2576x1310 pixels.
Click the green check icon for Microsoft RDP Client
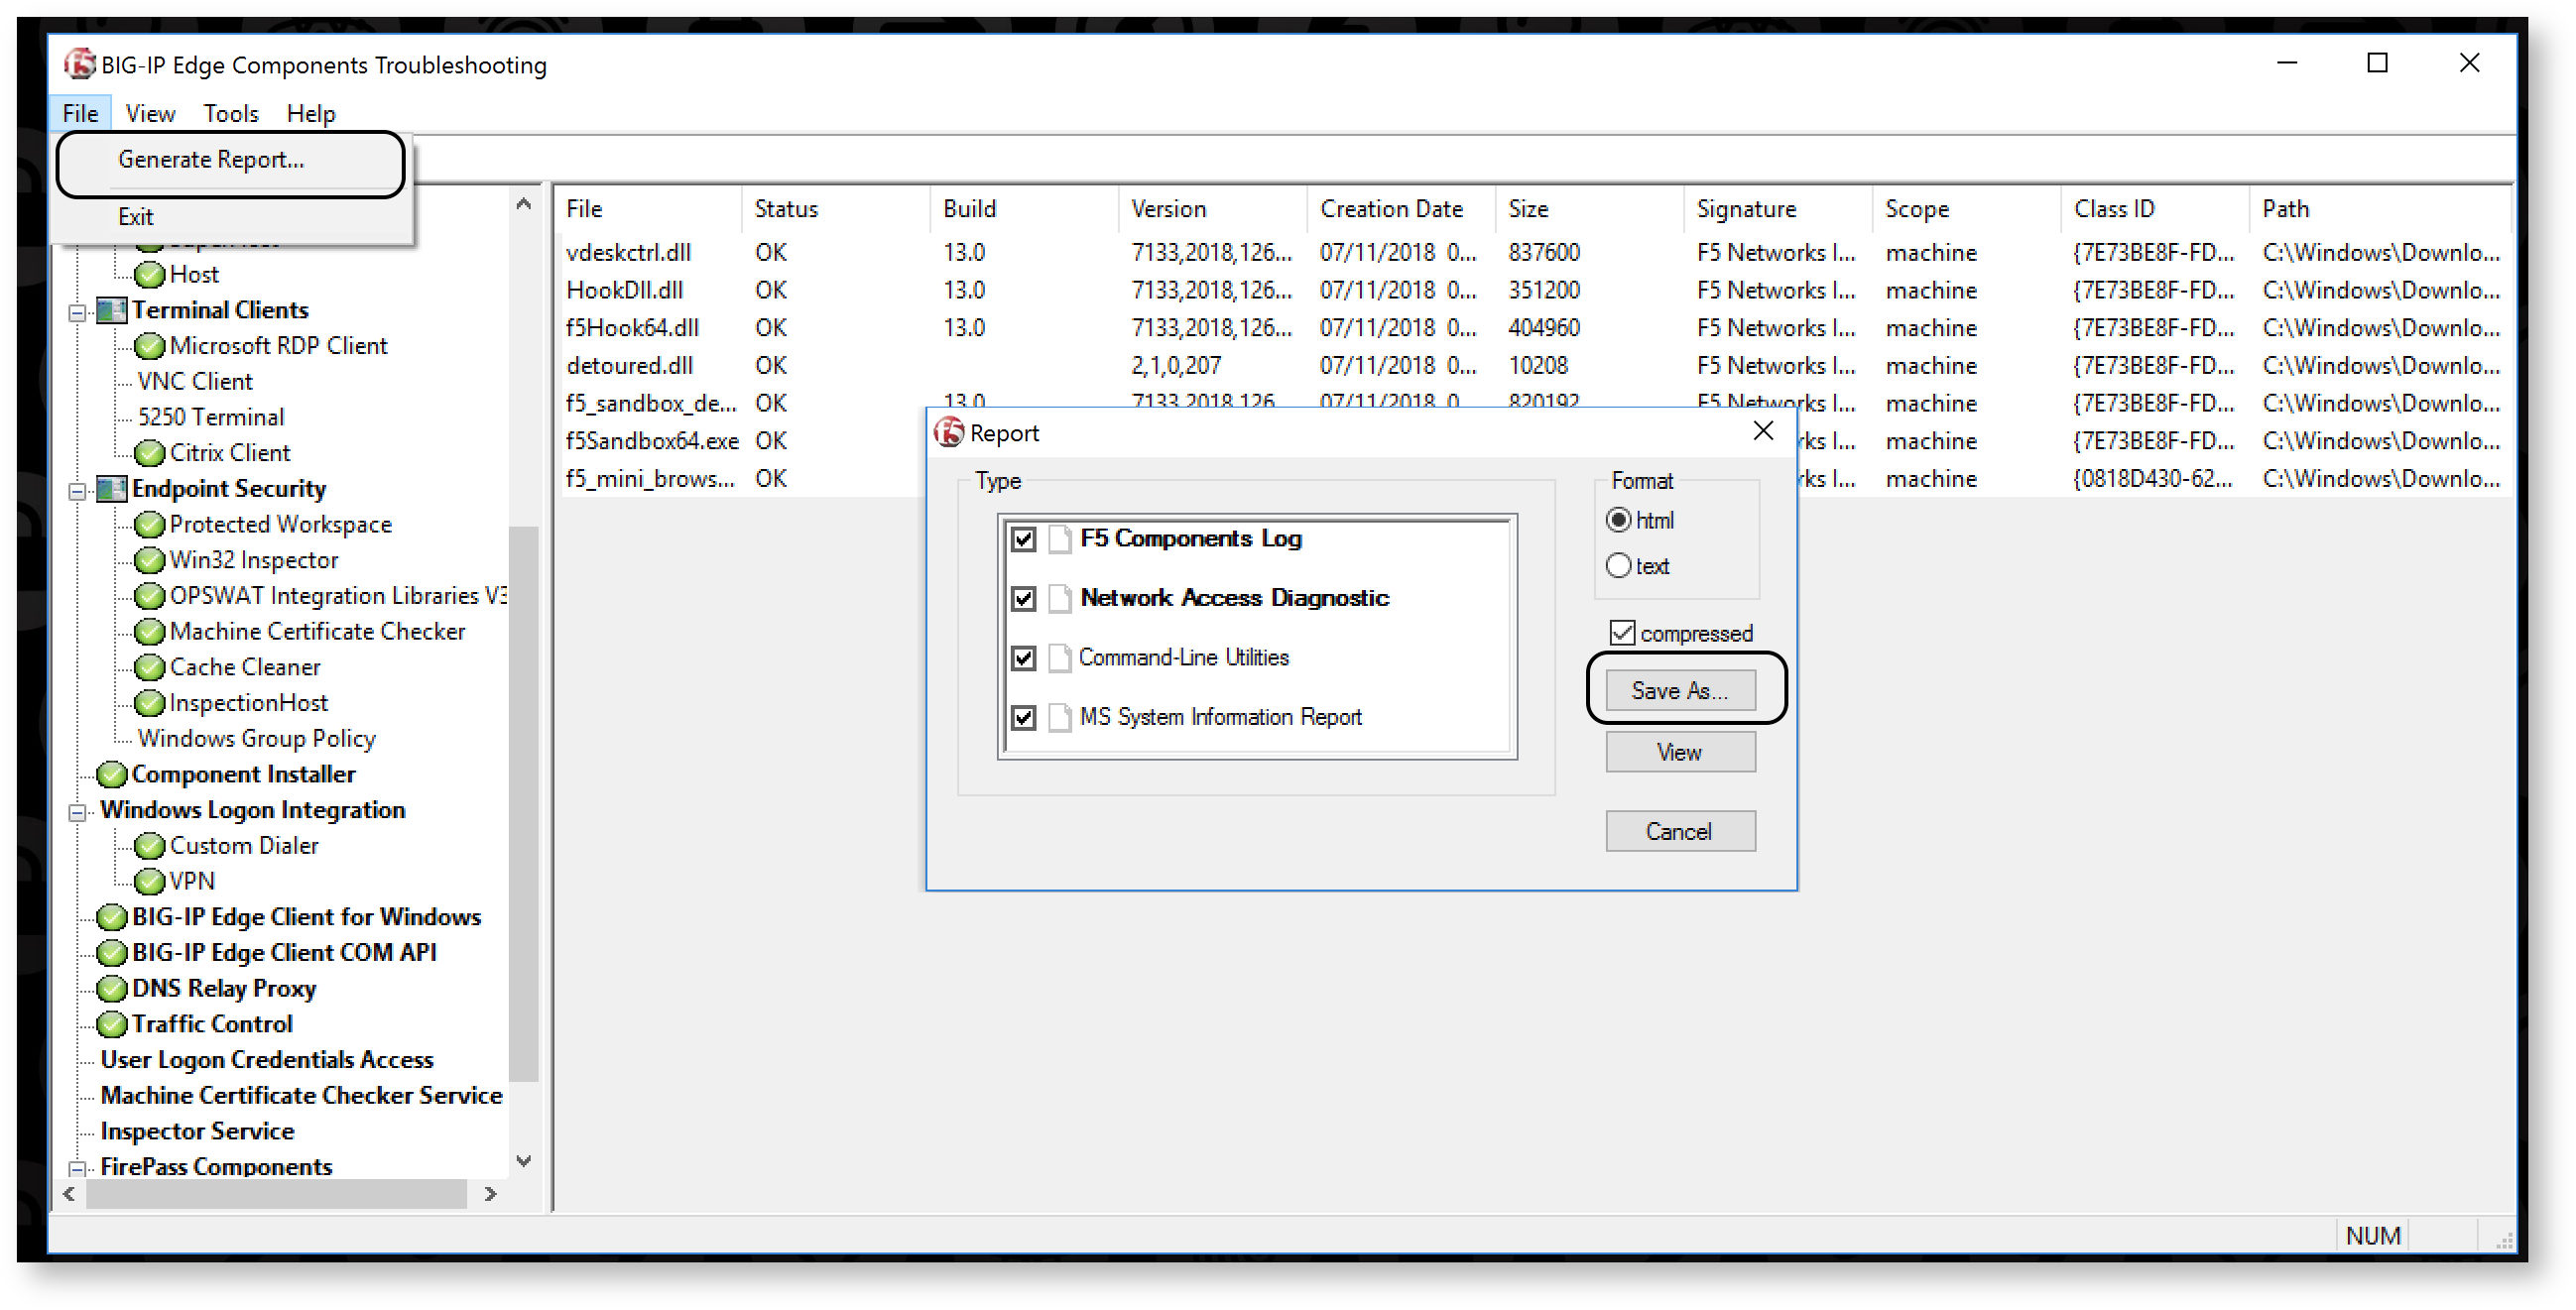pos(149,346)
